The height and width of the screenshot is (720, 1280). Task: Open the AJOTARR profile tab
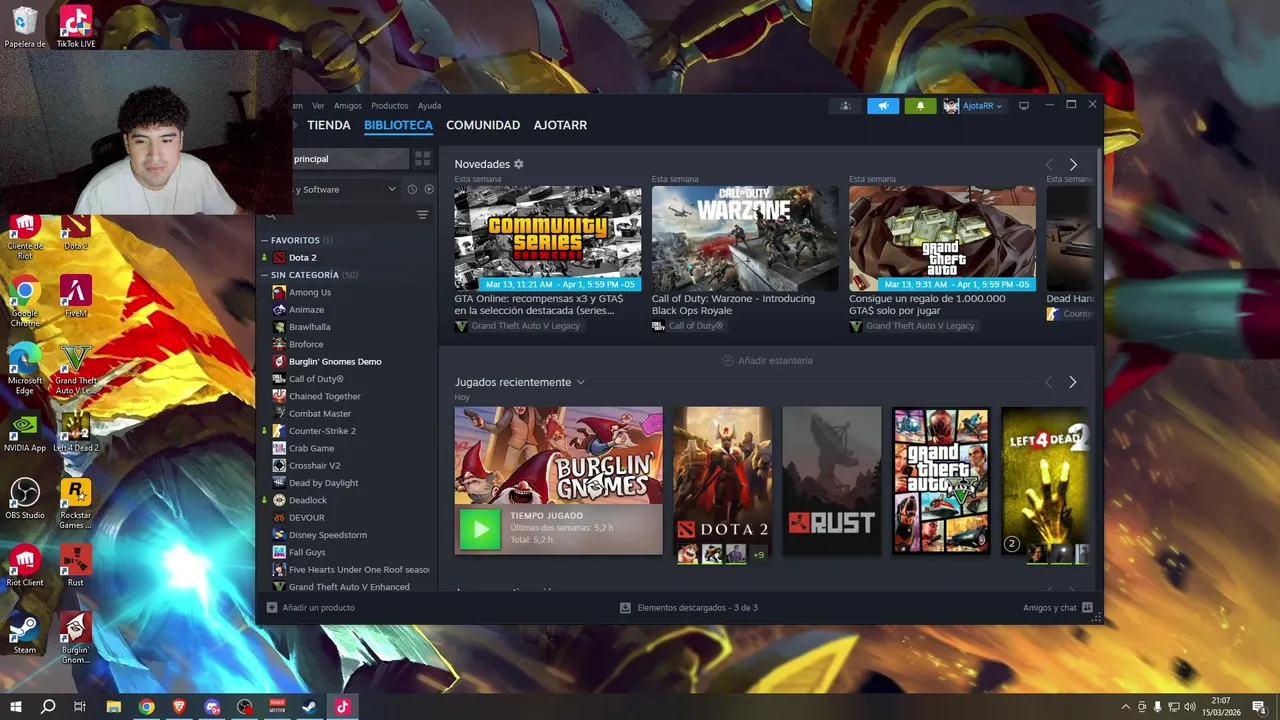tap(560, 125)
